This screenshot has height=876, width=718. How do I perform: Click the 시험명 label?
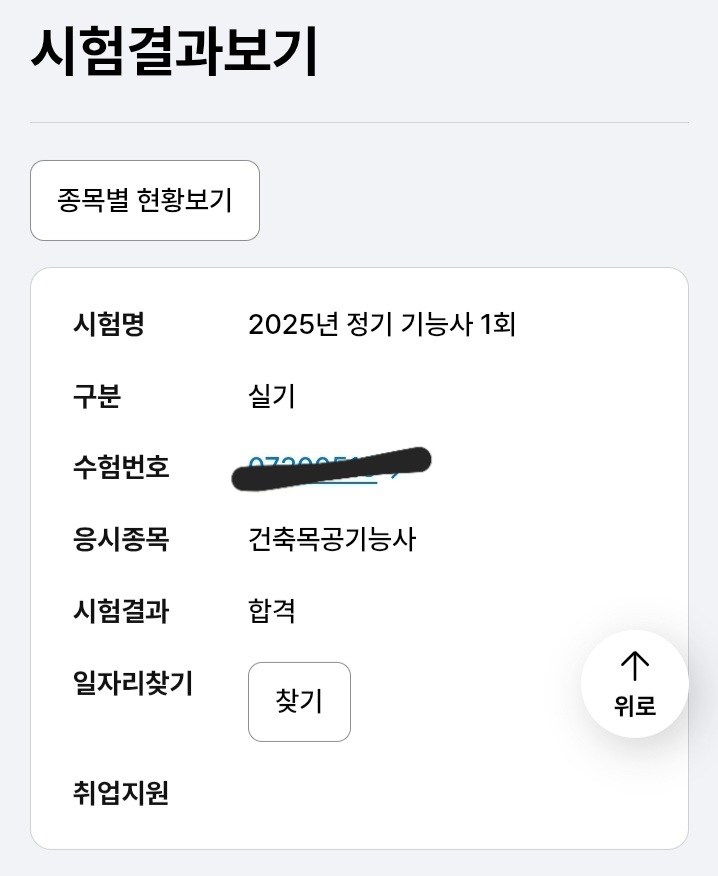point(109,324)
